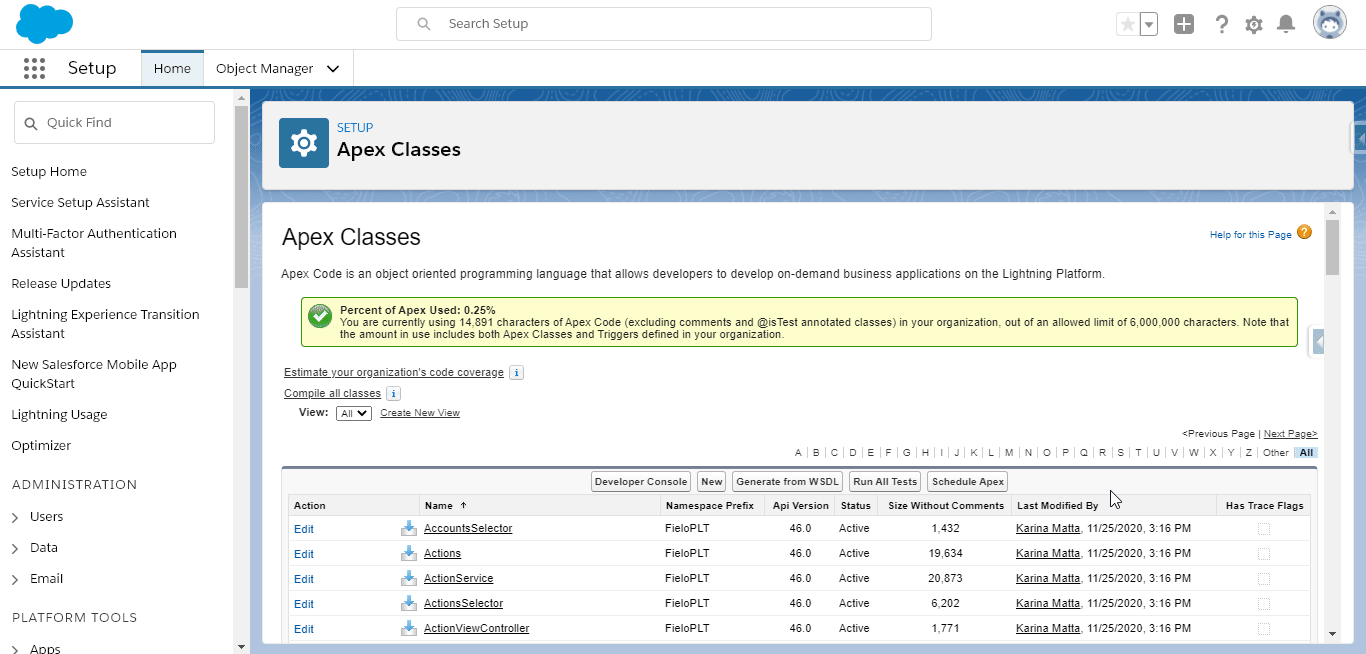Open the Notifications bell

1287,24
